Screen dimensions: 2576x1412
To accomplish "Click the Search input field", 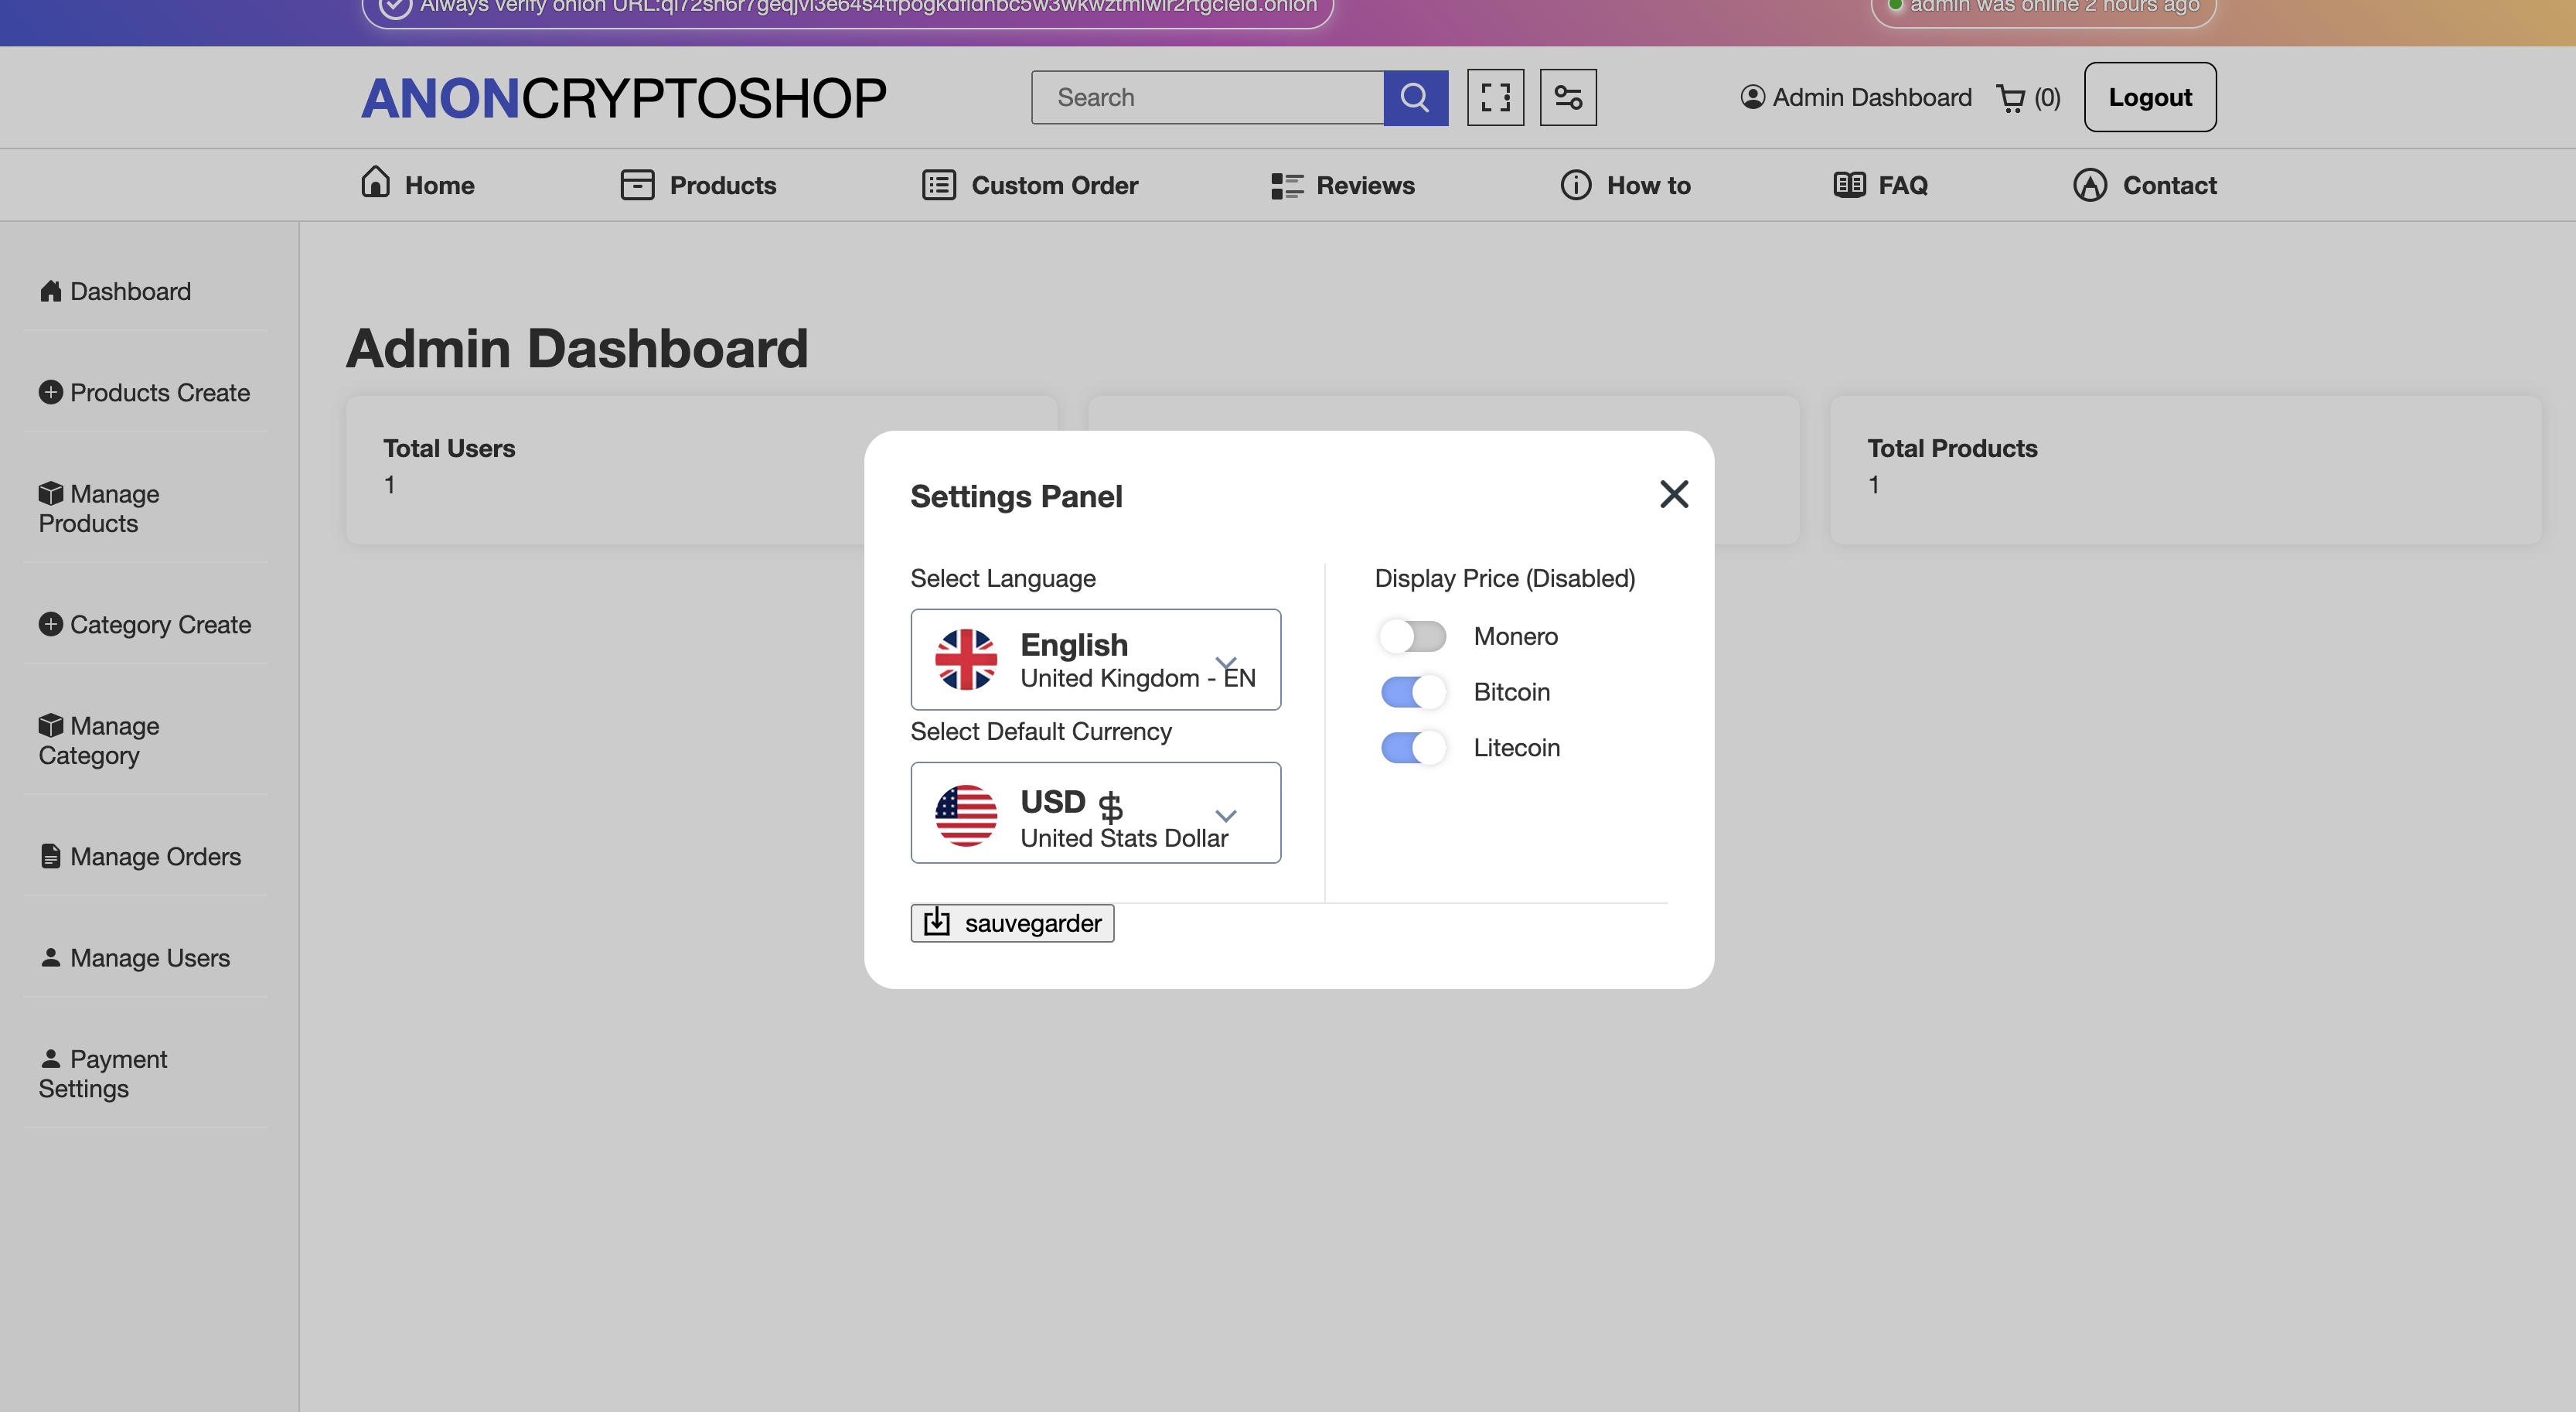I will (1208, 97).
